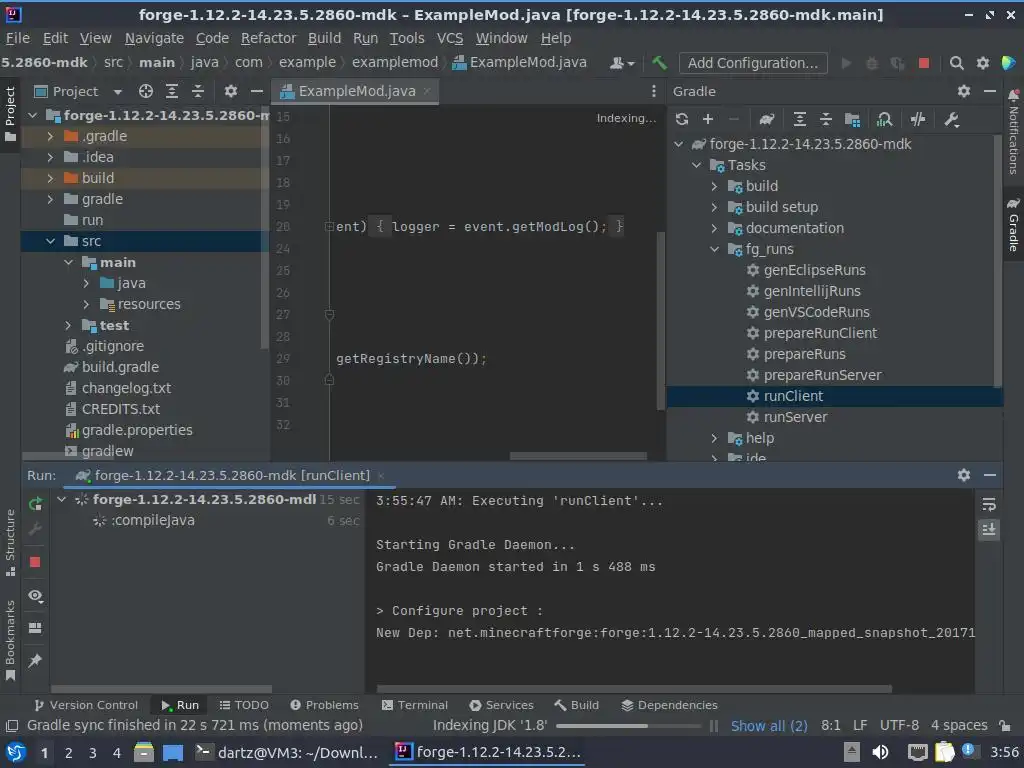Pause the indexing background task

coord(714,726)
